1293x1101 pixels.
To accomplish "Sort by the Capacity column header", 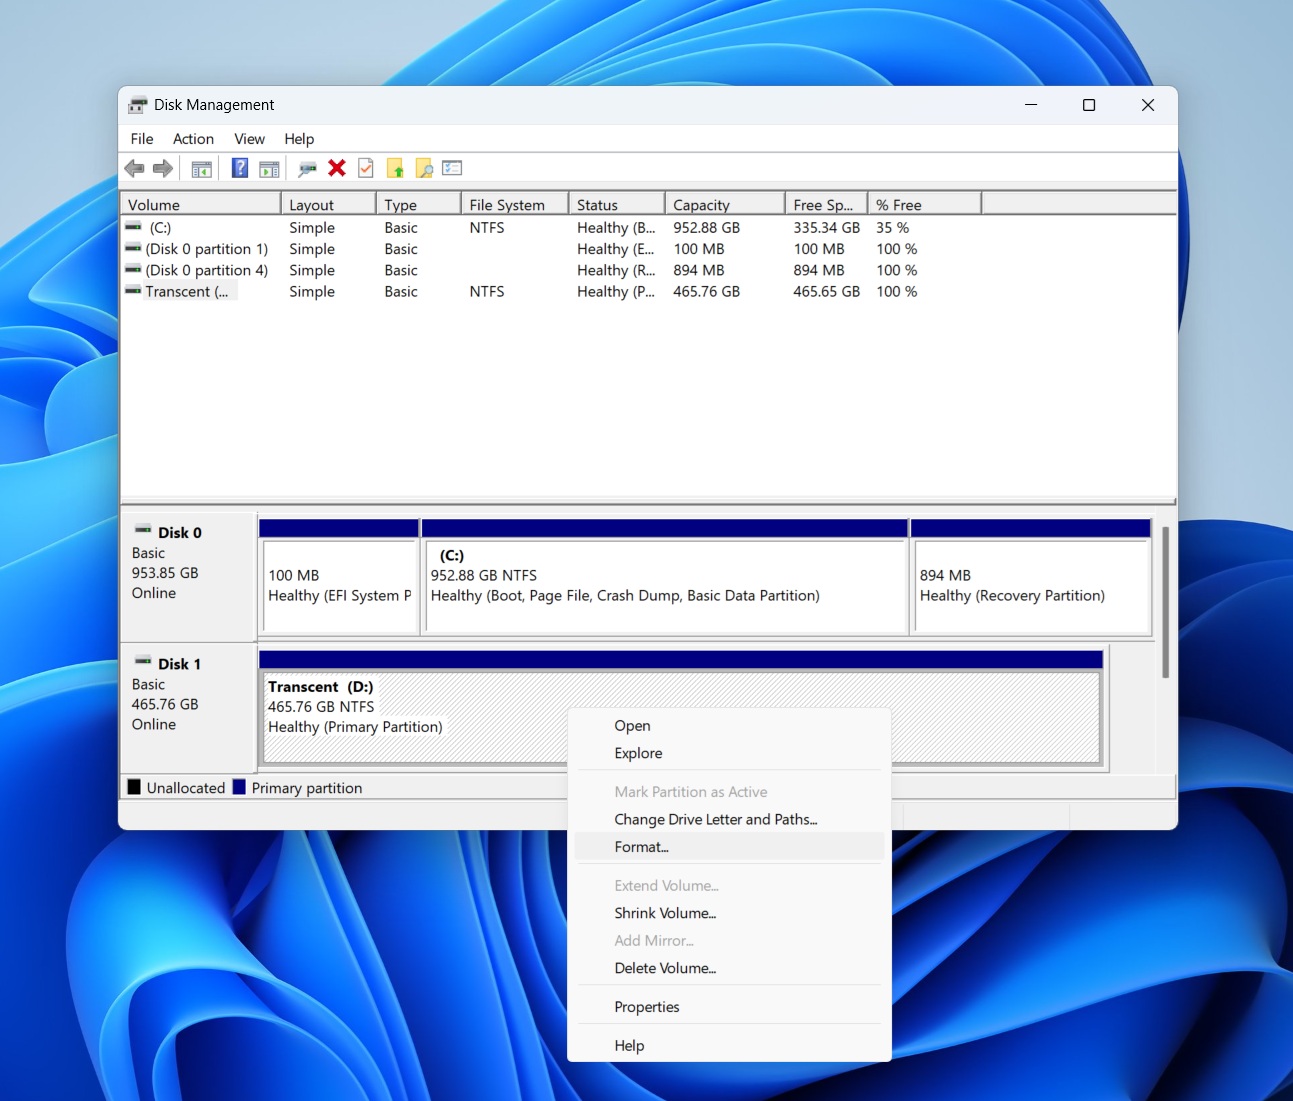I will tap(701, 205).
